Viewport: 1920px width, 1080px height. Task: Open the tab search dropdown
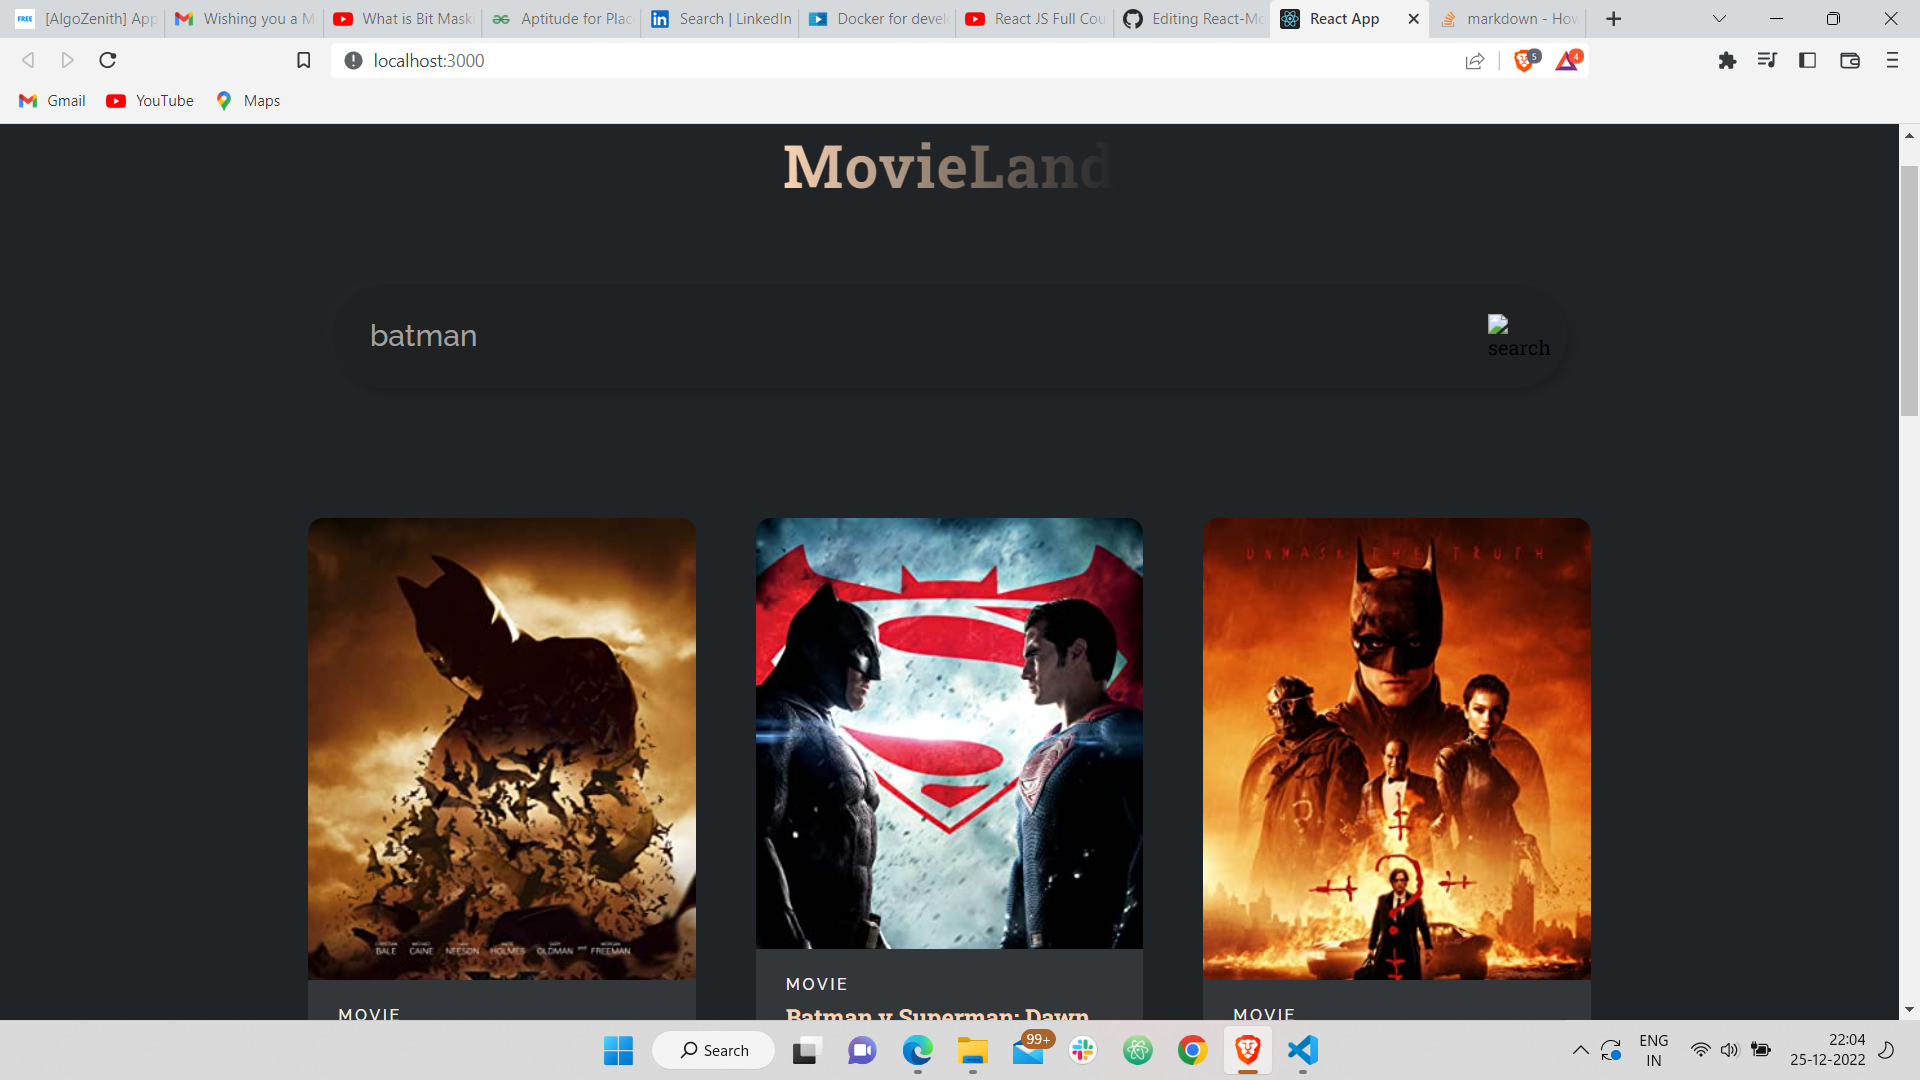[1718, 18]
